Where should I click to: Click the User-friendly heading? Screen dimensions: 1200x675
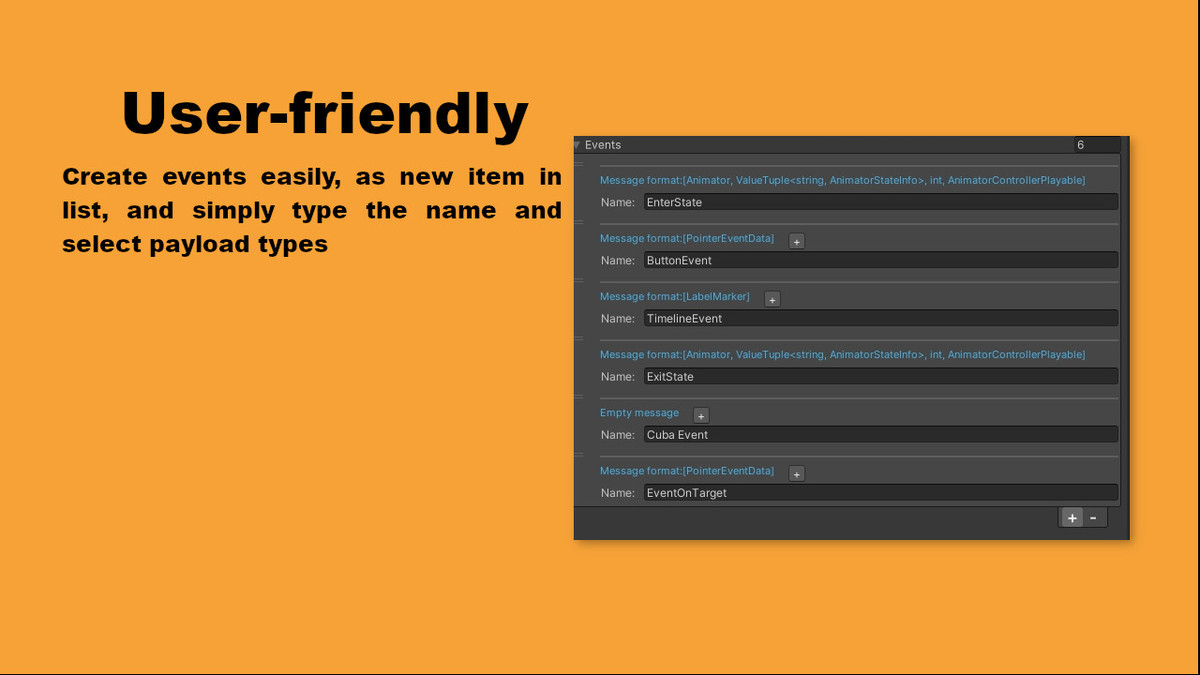(325, 112)
